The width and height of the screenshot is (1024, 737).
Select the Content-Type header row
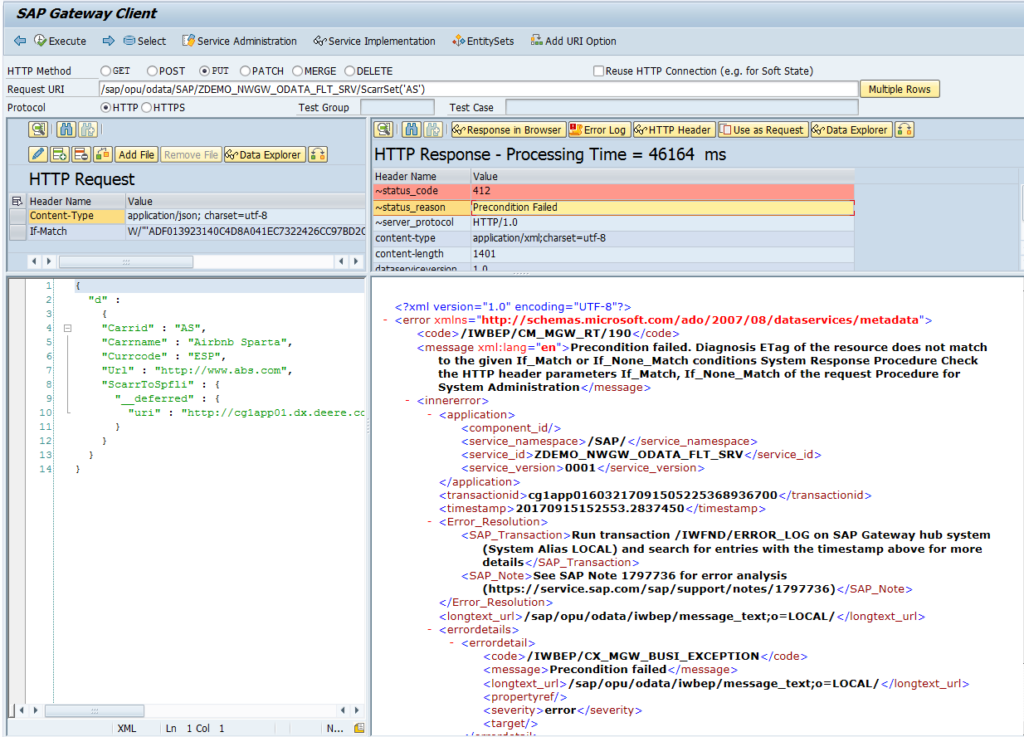tap(196, 215)
